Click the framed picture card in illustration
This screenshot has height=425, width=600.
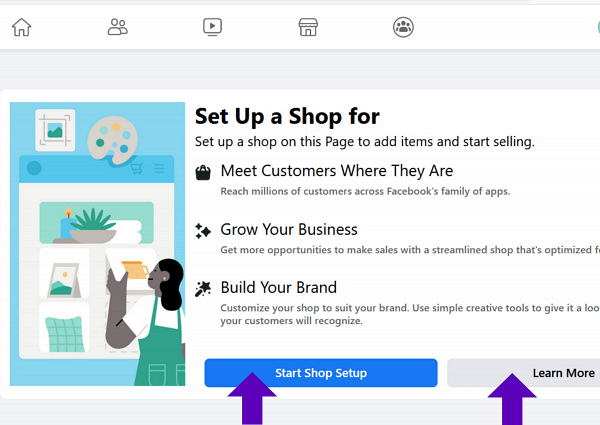(x=63, y=273)
